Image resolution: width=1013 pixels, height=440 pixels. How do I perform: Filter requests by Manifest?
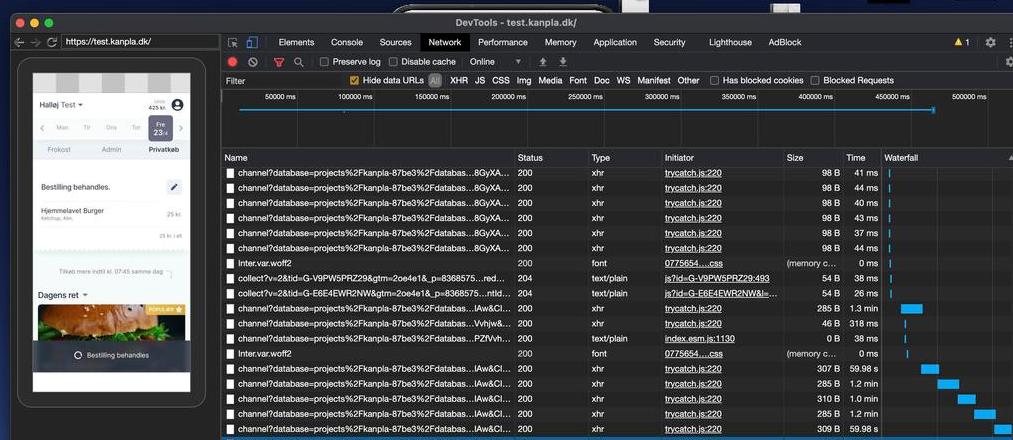click(654, 81)
